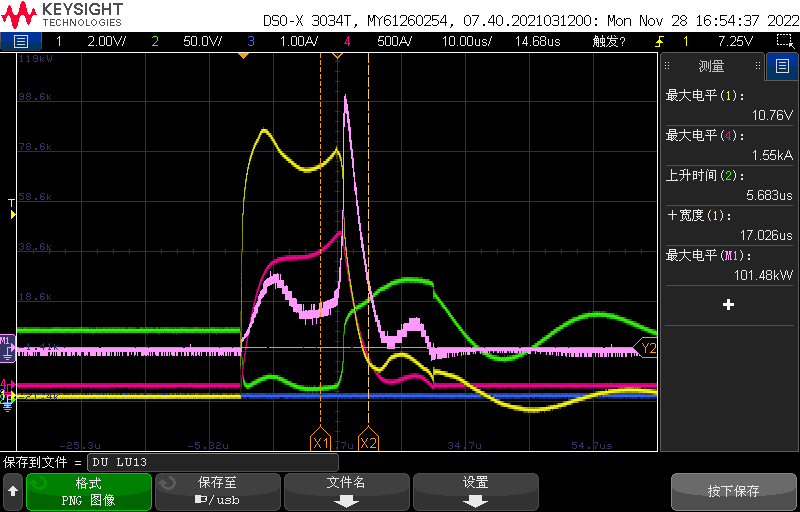Toggle channel 1 at 2.00V/ setting
This screenshot has height=512, width=800.
pos(90,41)
